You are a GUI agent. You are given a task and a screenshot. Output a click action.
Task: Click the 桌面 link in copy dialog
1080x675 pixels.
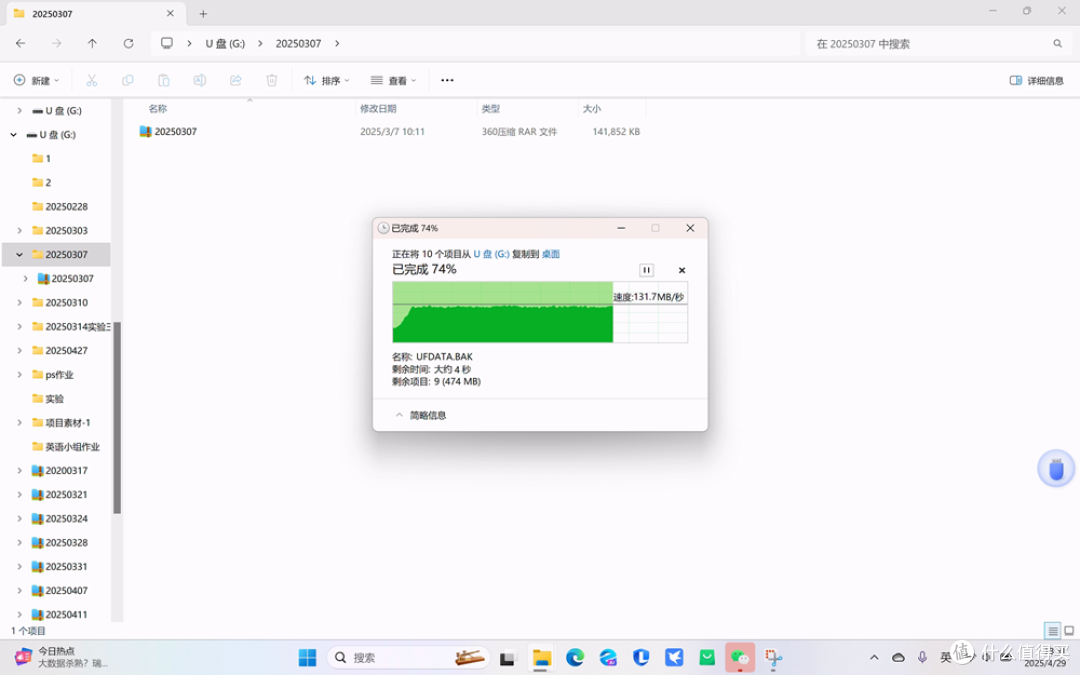(551, 254)
